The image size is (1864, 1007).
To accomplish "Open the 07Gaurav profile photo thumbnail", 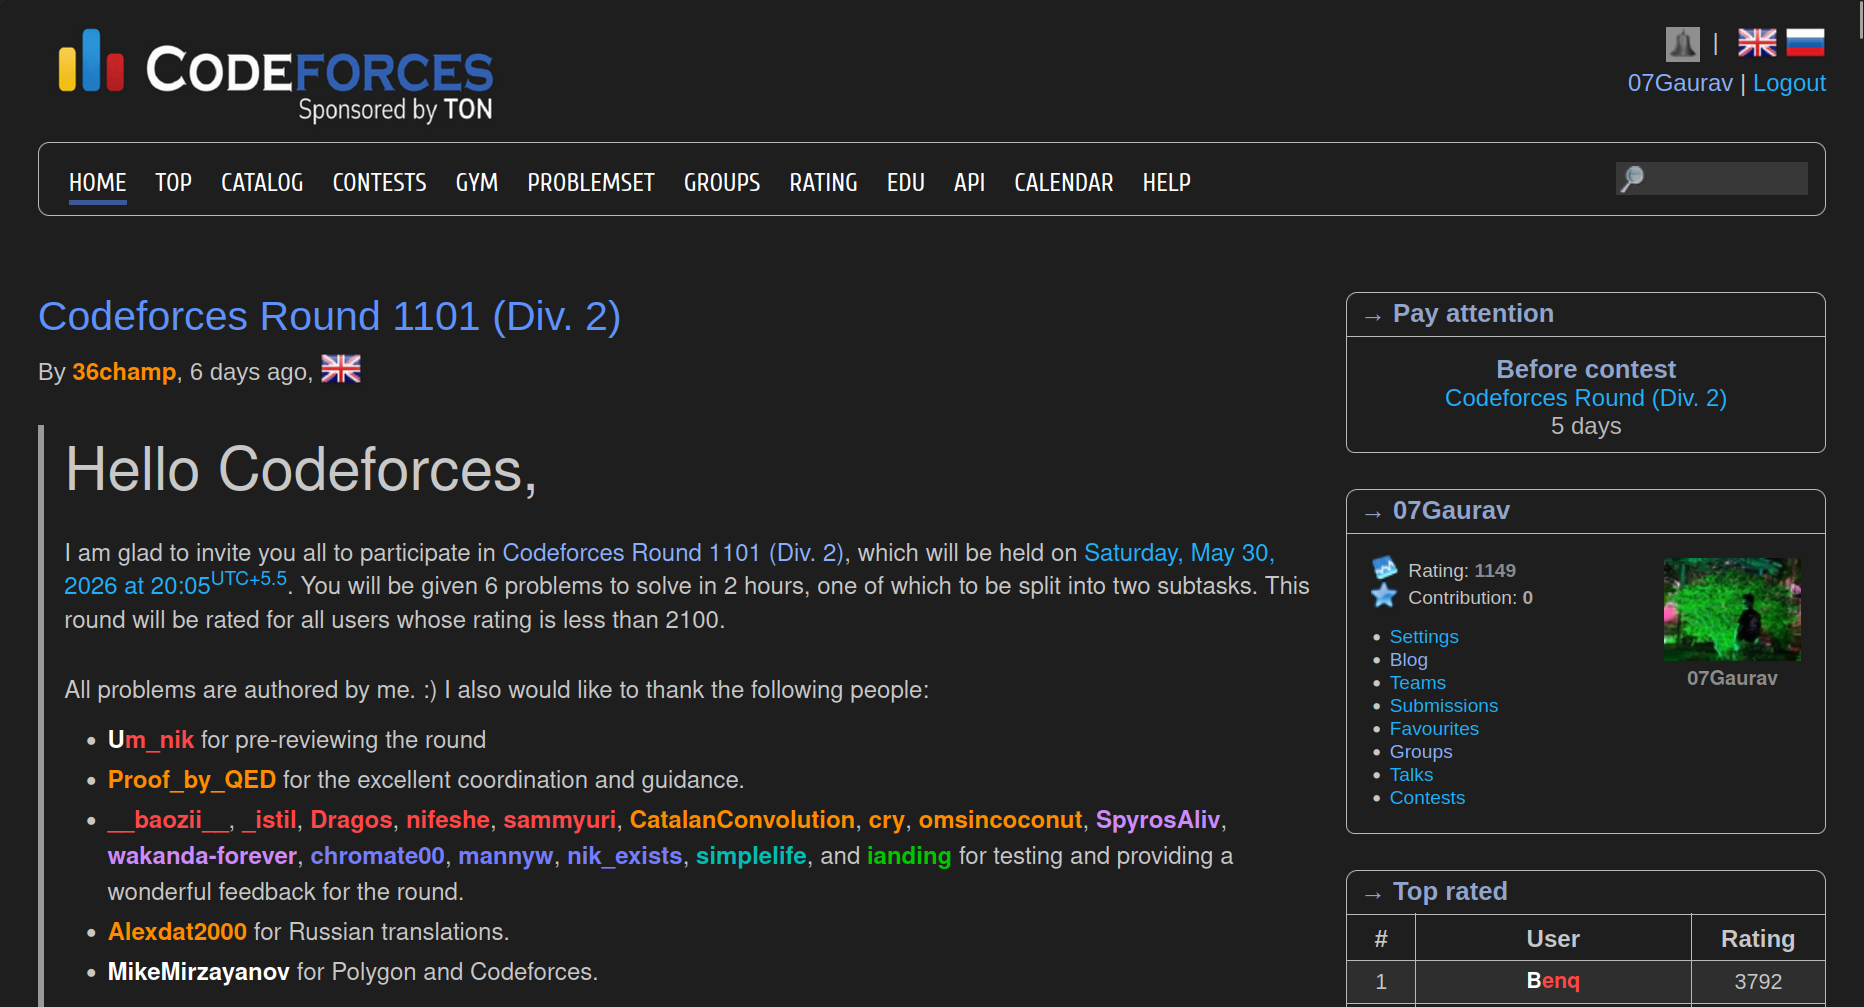I will tap(1732, 609).
